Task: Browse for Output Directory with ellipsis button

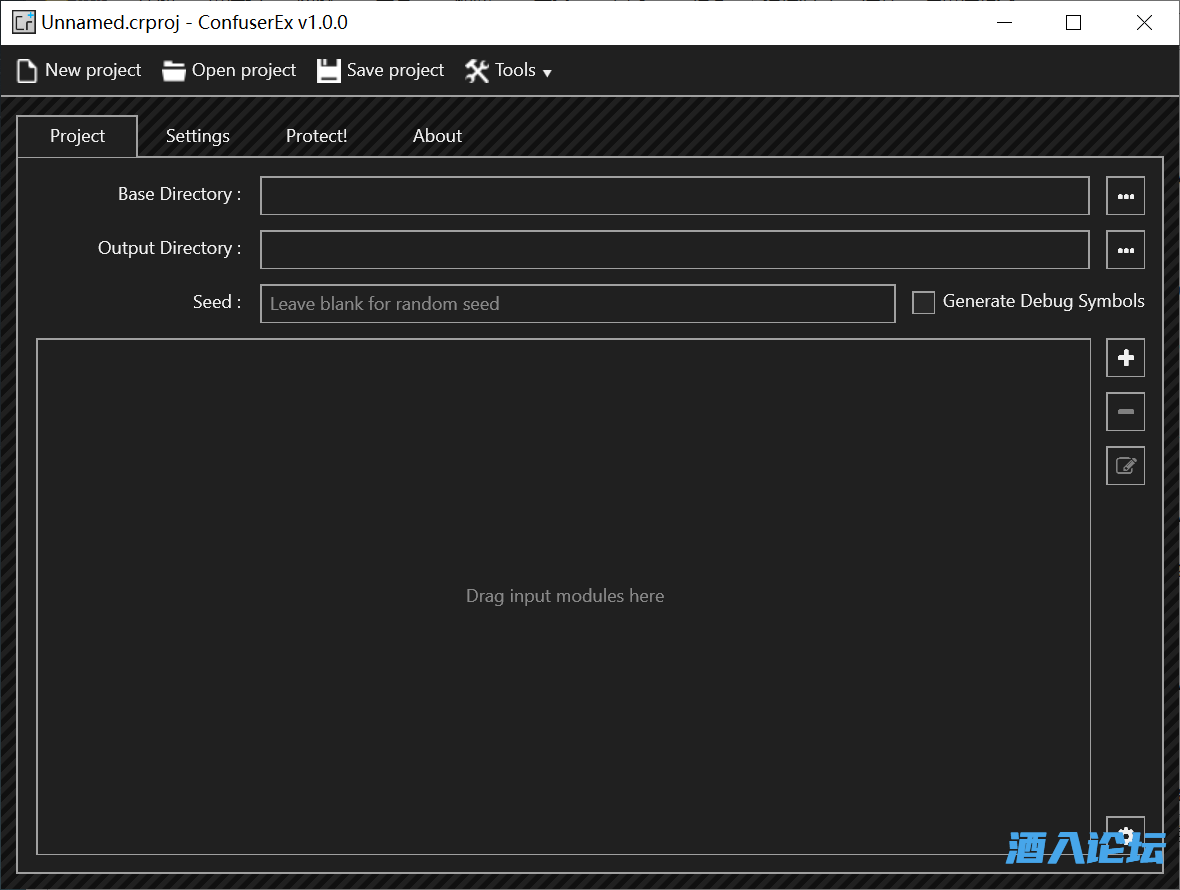Action: 1125,250
